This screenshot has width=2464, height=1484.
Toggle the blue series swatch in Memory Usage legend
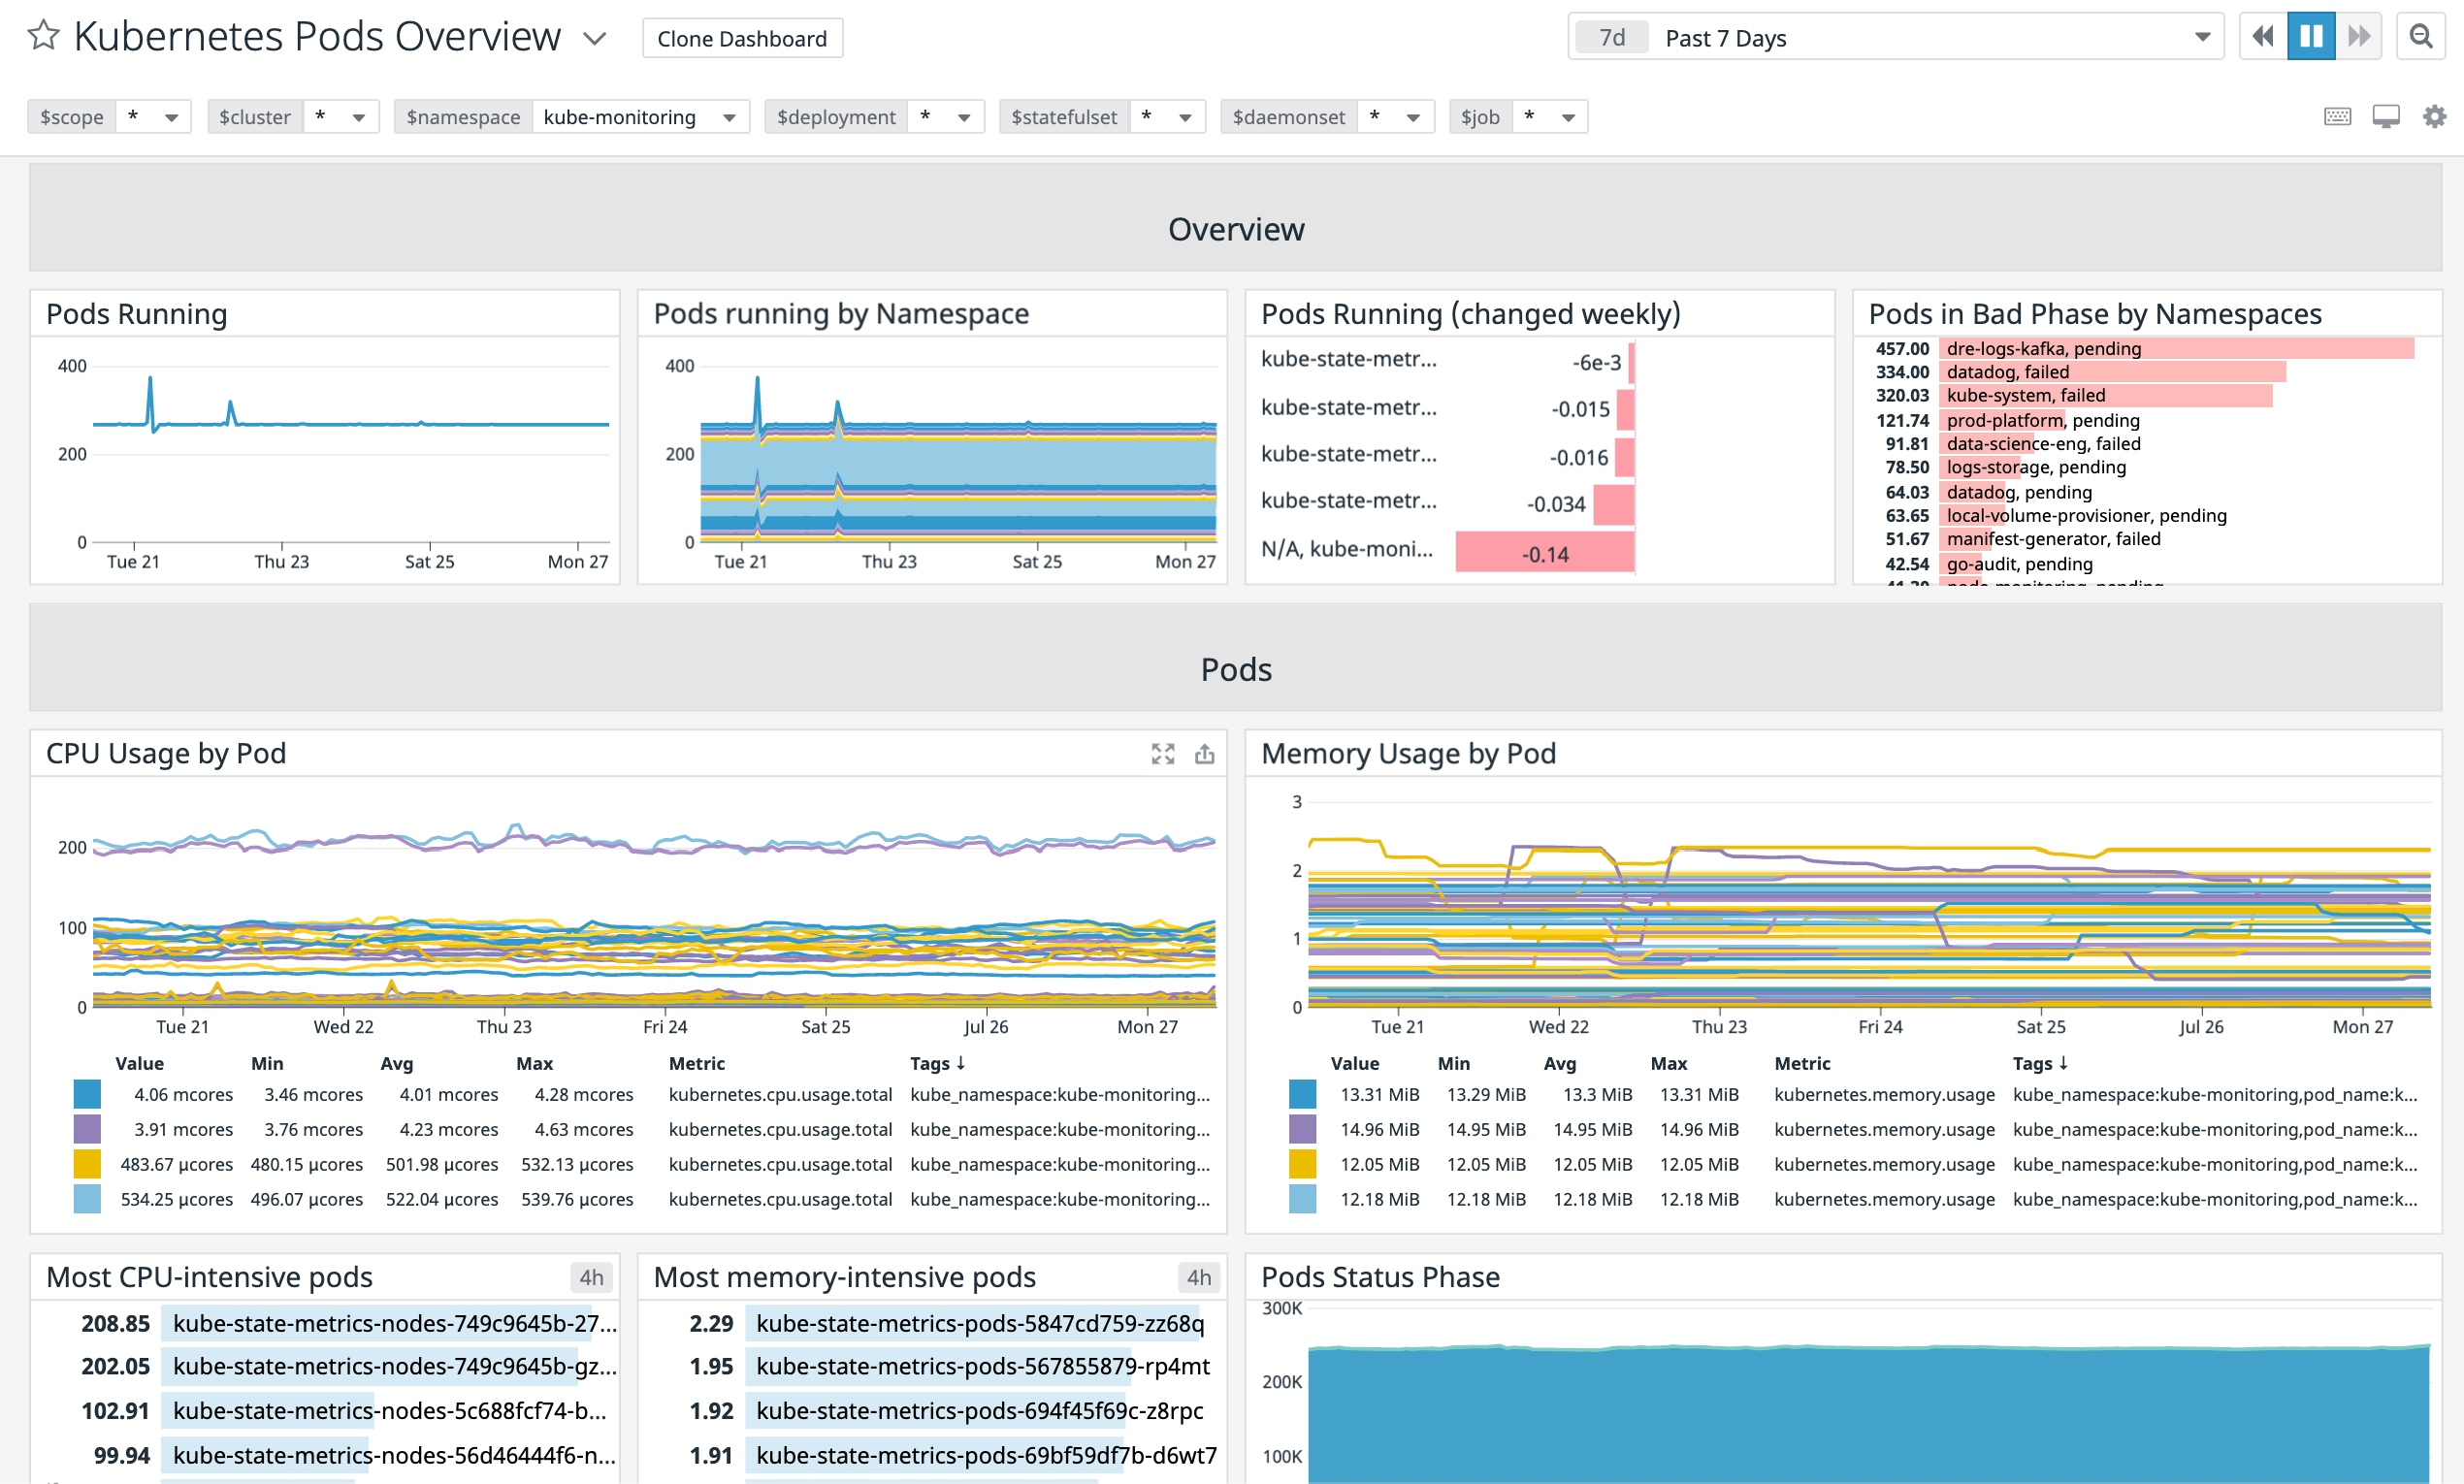1303,1094
